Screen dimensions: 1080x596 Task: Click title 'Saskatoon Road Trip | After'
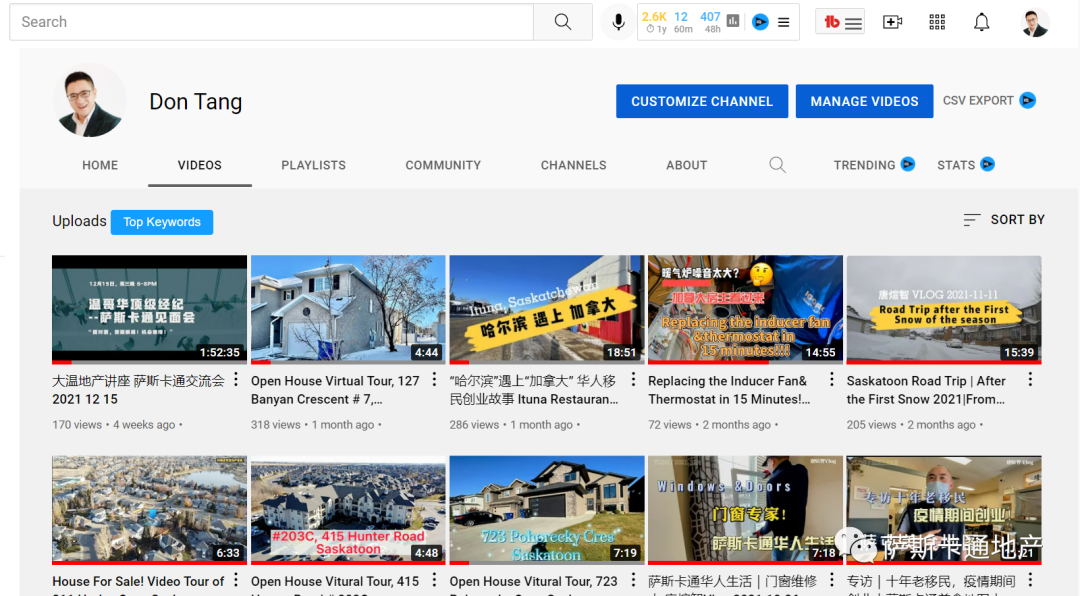pos(926,381)
